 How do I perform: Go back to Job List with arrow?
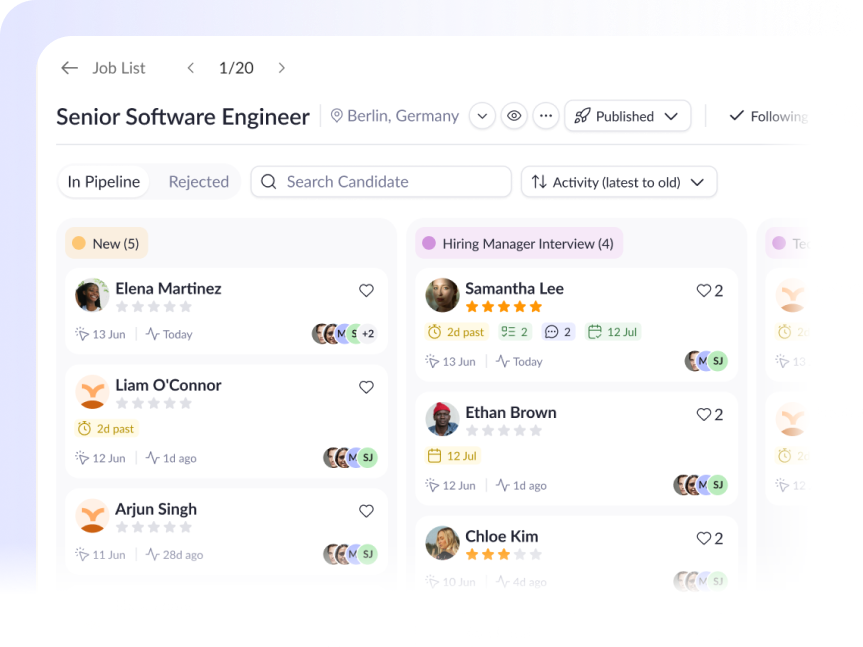[69, 68]
